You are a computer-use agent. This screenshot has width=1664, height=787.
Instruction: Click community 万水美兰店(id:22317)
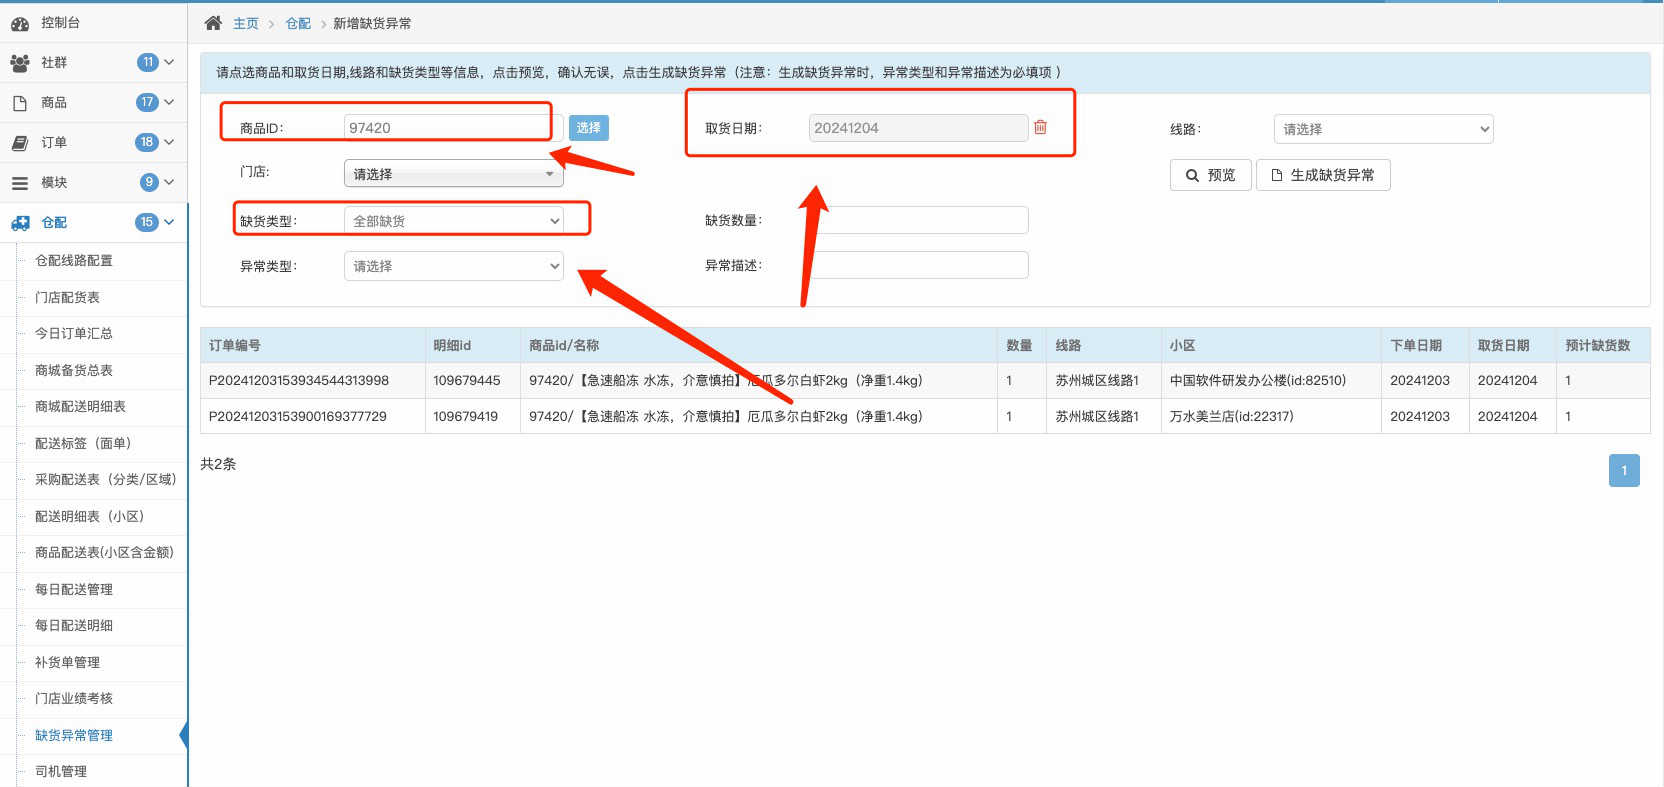pyautogui.click(x=1232, y=416)
